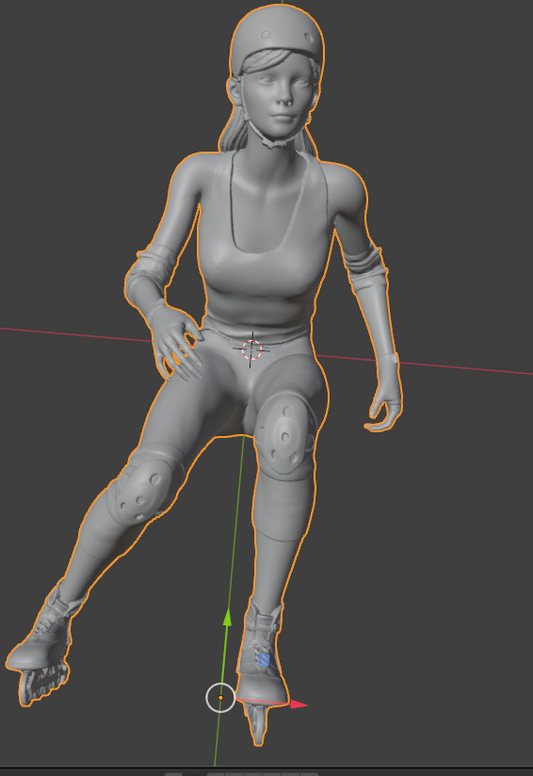Click the inline skate on the extended leg
Image resolution: width=533 pixels, height=776 pixels.
pyautogui.click(x=42, y=652)
